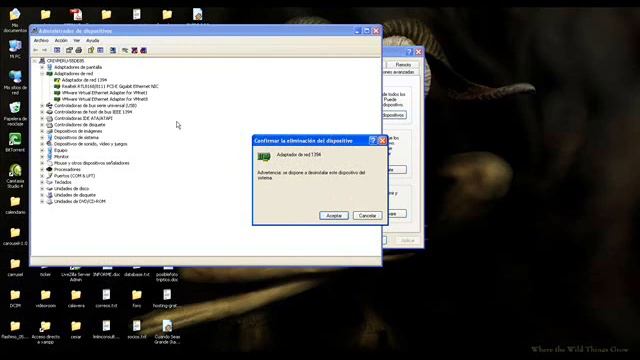640x360 pixels.
Task: Expand Puertos (COM & LPT) category
Action: [42, 176]
